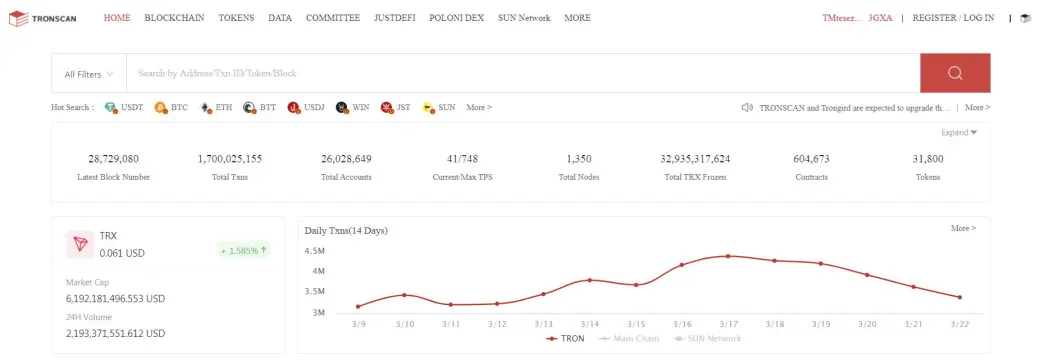Click Market Cap value 6,192,181,496.553 USD

point(115,298)
